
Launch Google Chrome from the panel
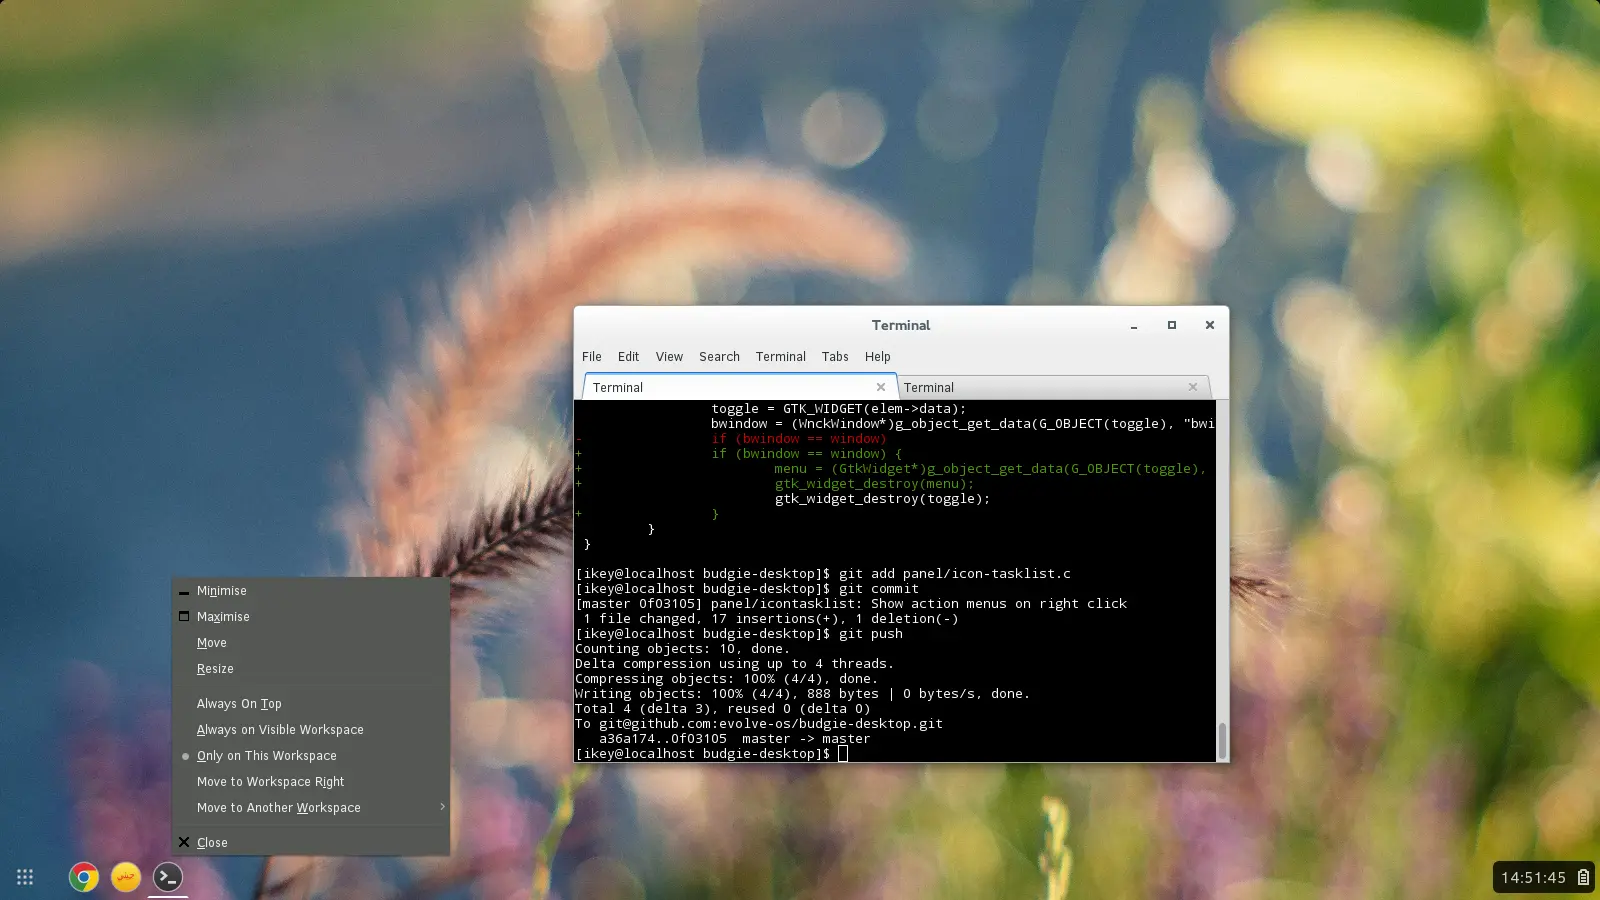click(x=84, y=877)
